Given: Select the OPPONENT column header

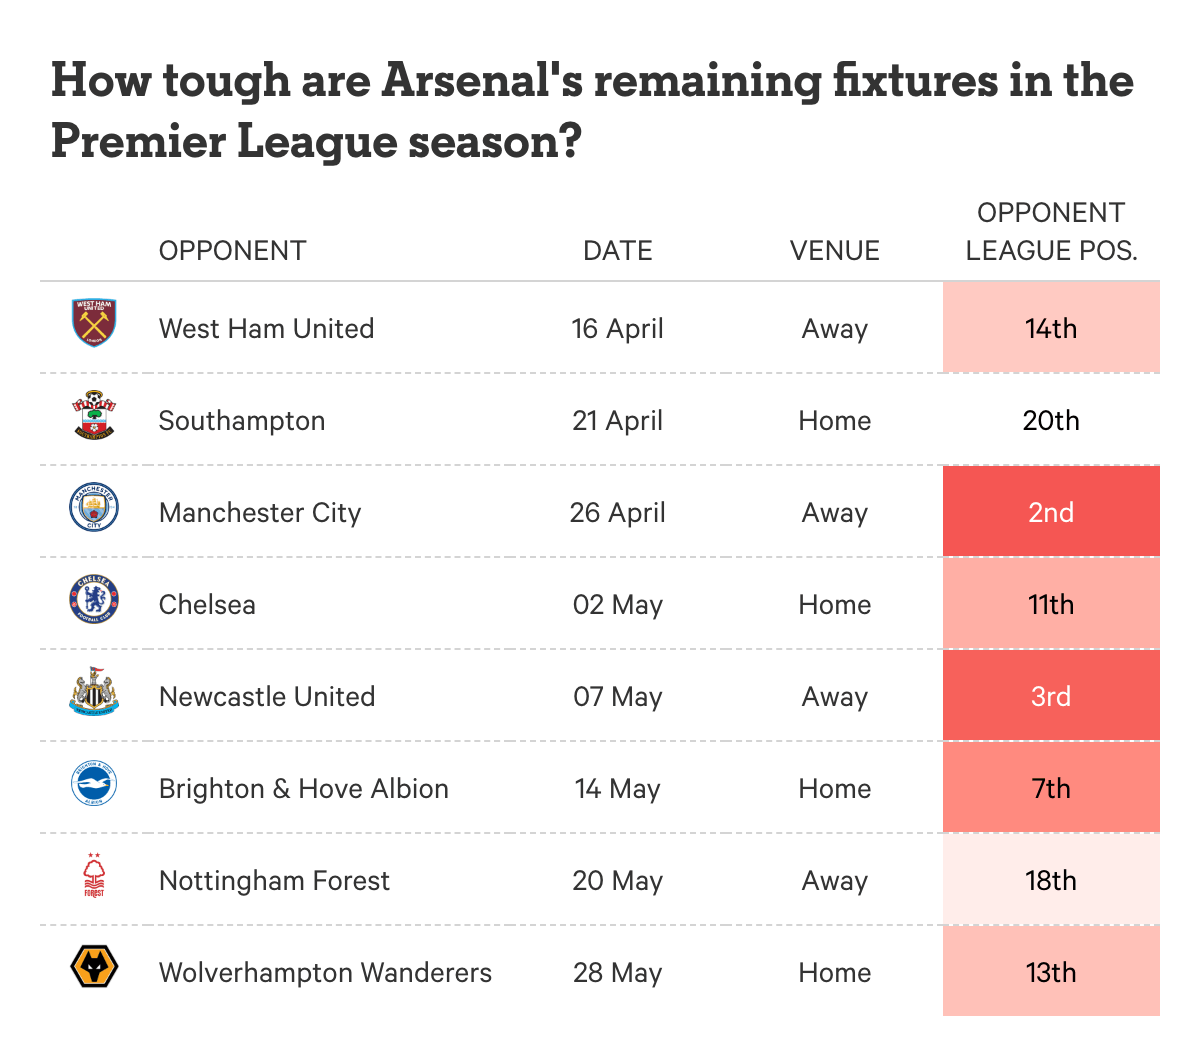Looking at the screenshot, I should (x=232, y=250).
